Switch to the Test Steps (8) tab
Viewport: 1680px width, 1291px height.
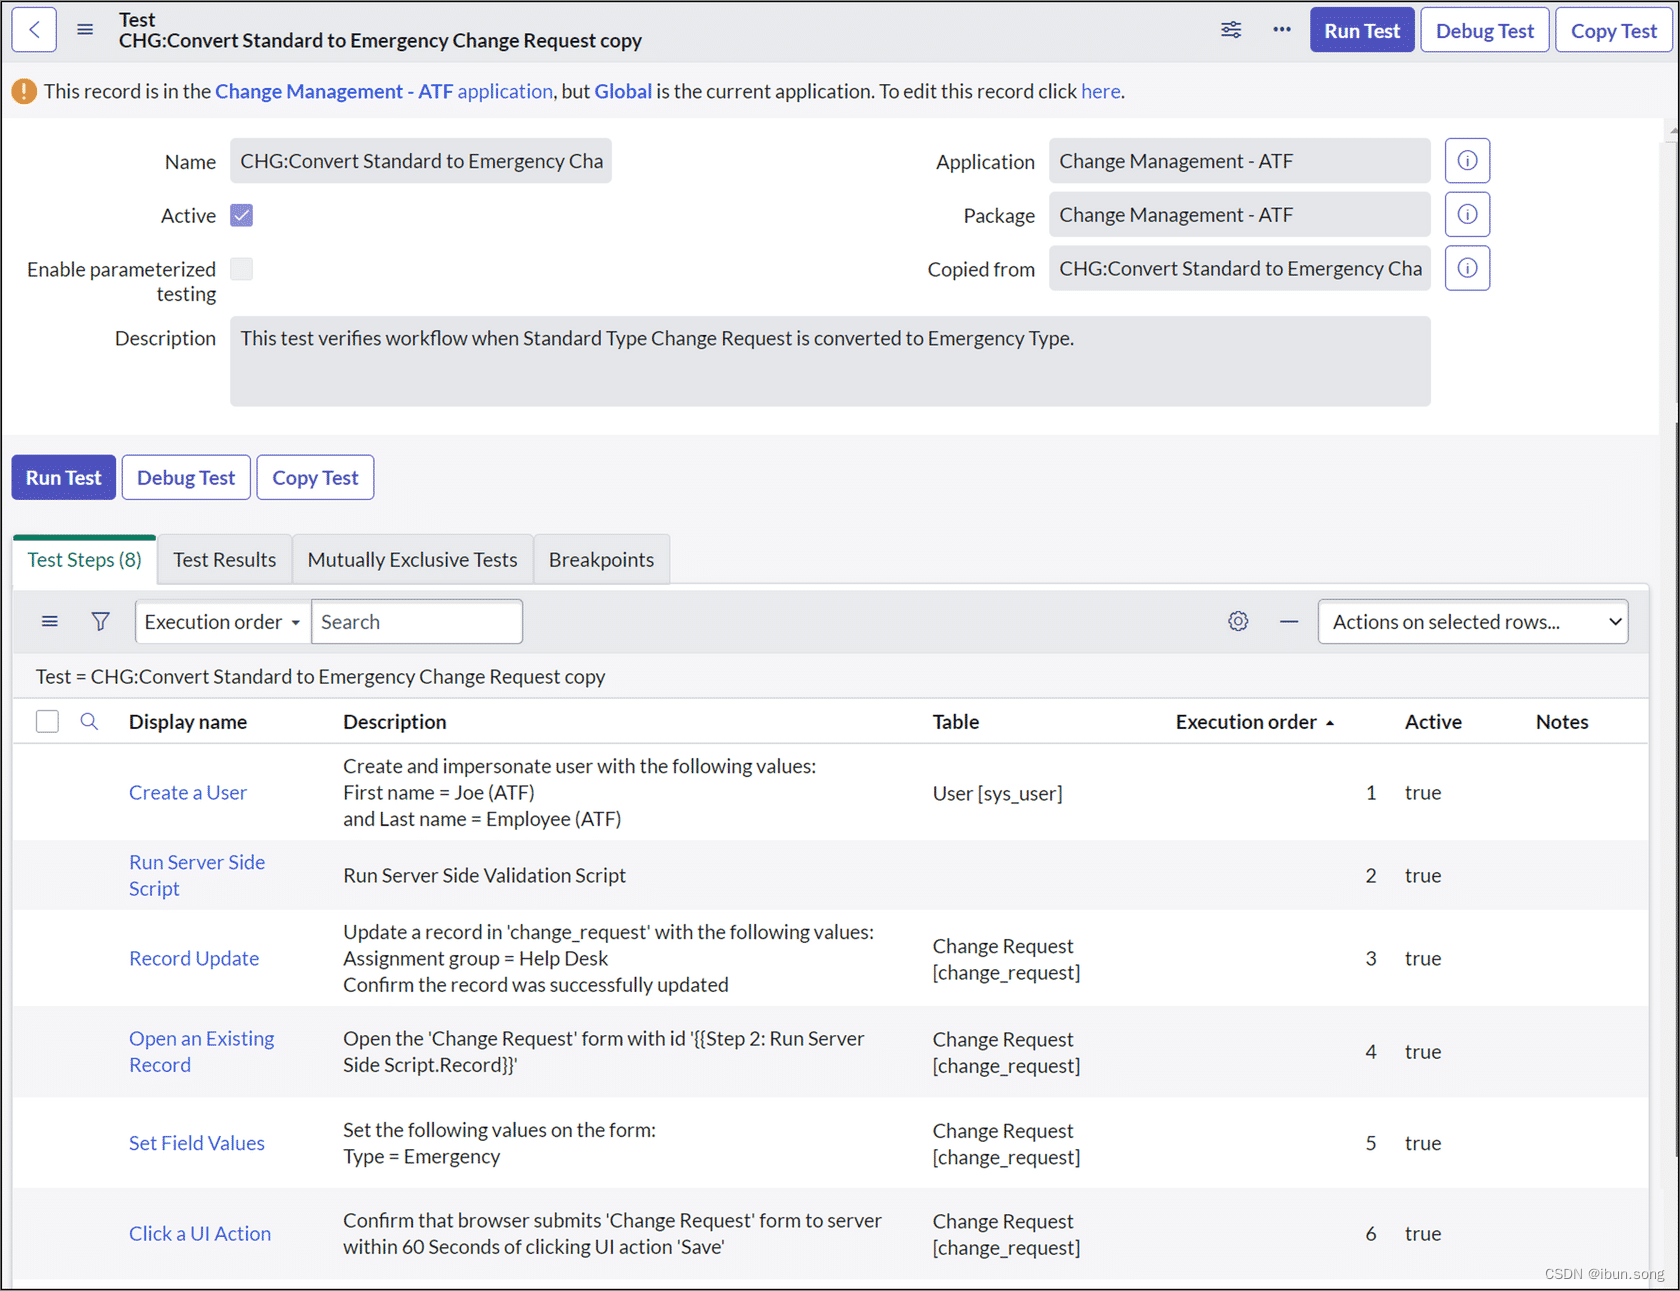click(x=85, y=560)
